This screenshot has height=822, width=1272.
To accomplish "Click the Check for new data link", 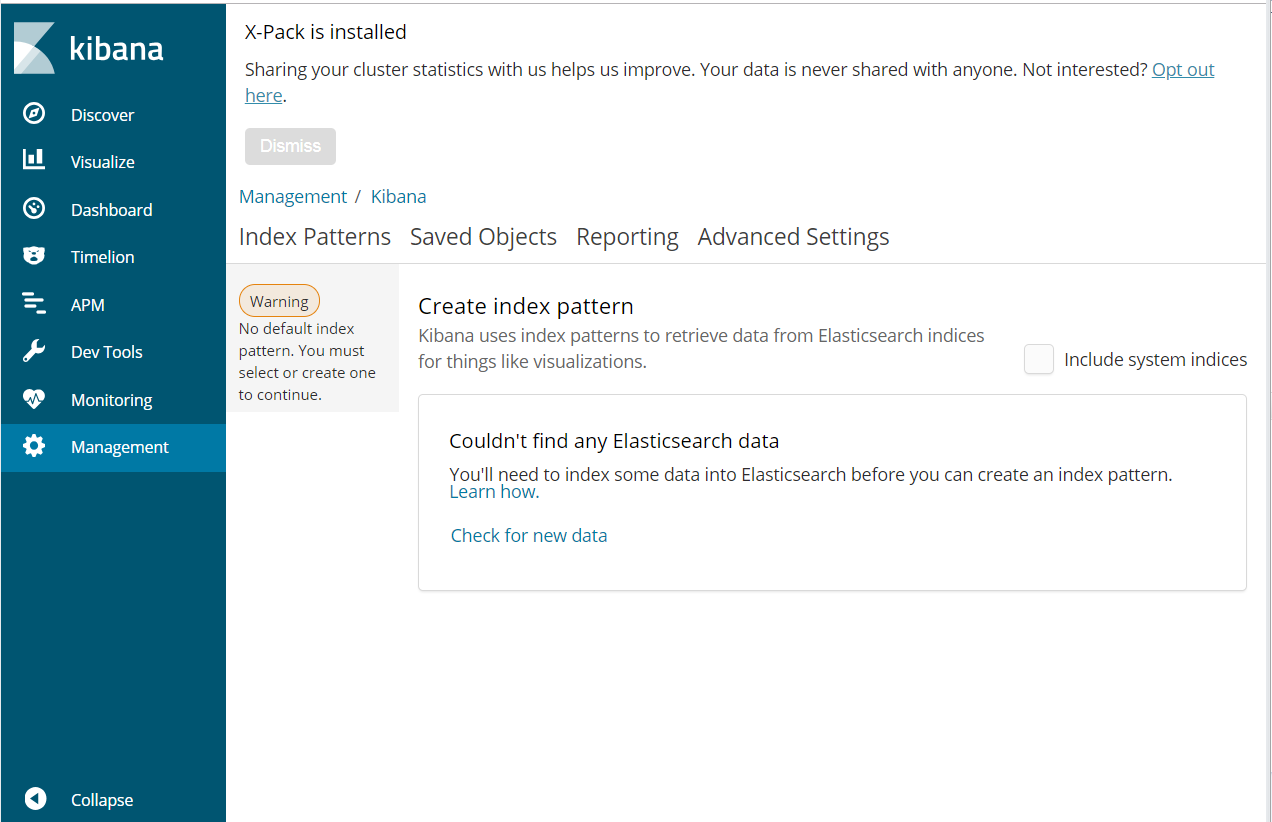I will [x=529, y=535].
